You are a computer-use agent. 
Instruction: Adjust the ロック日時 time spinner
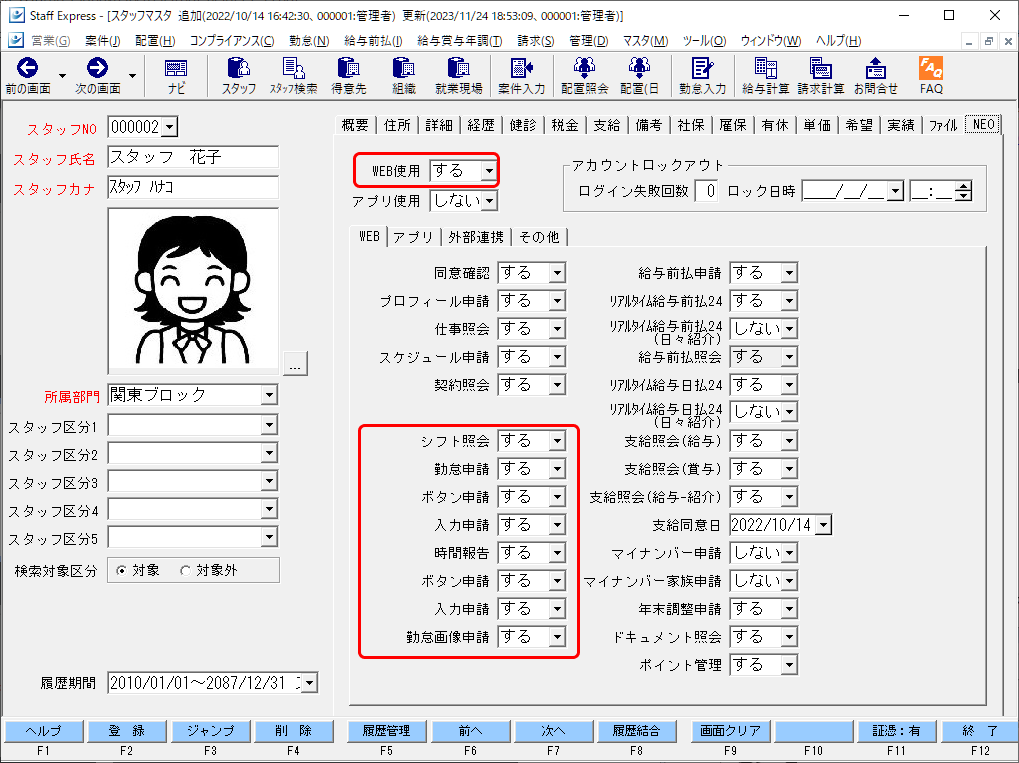964,191
